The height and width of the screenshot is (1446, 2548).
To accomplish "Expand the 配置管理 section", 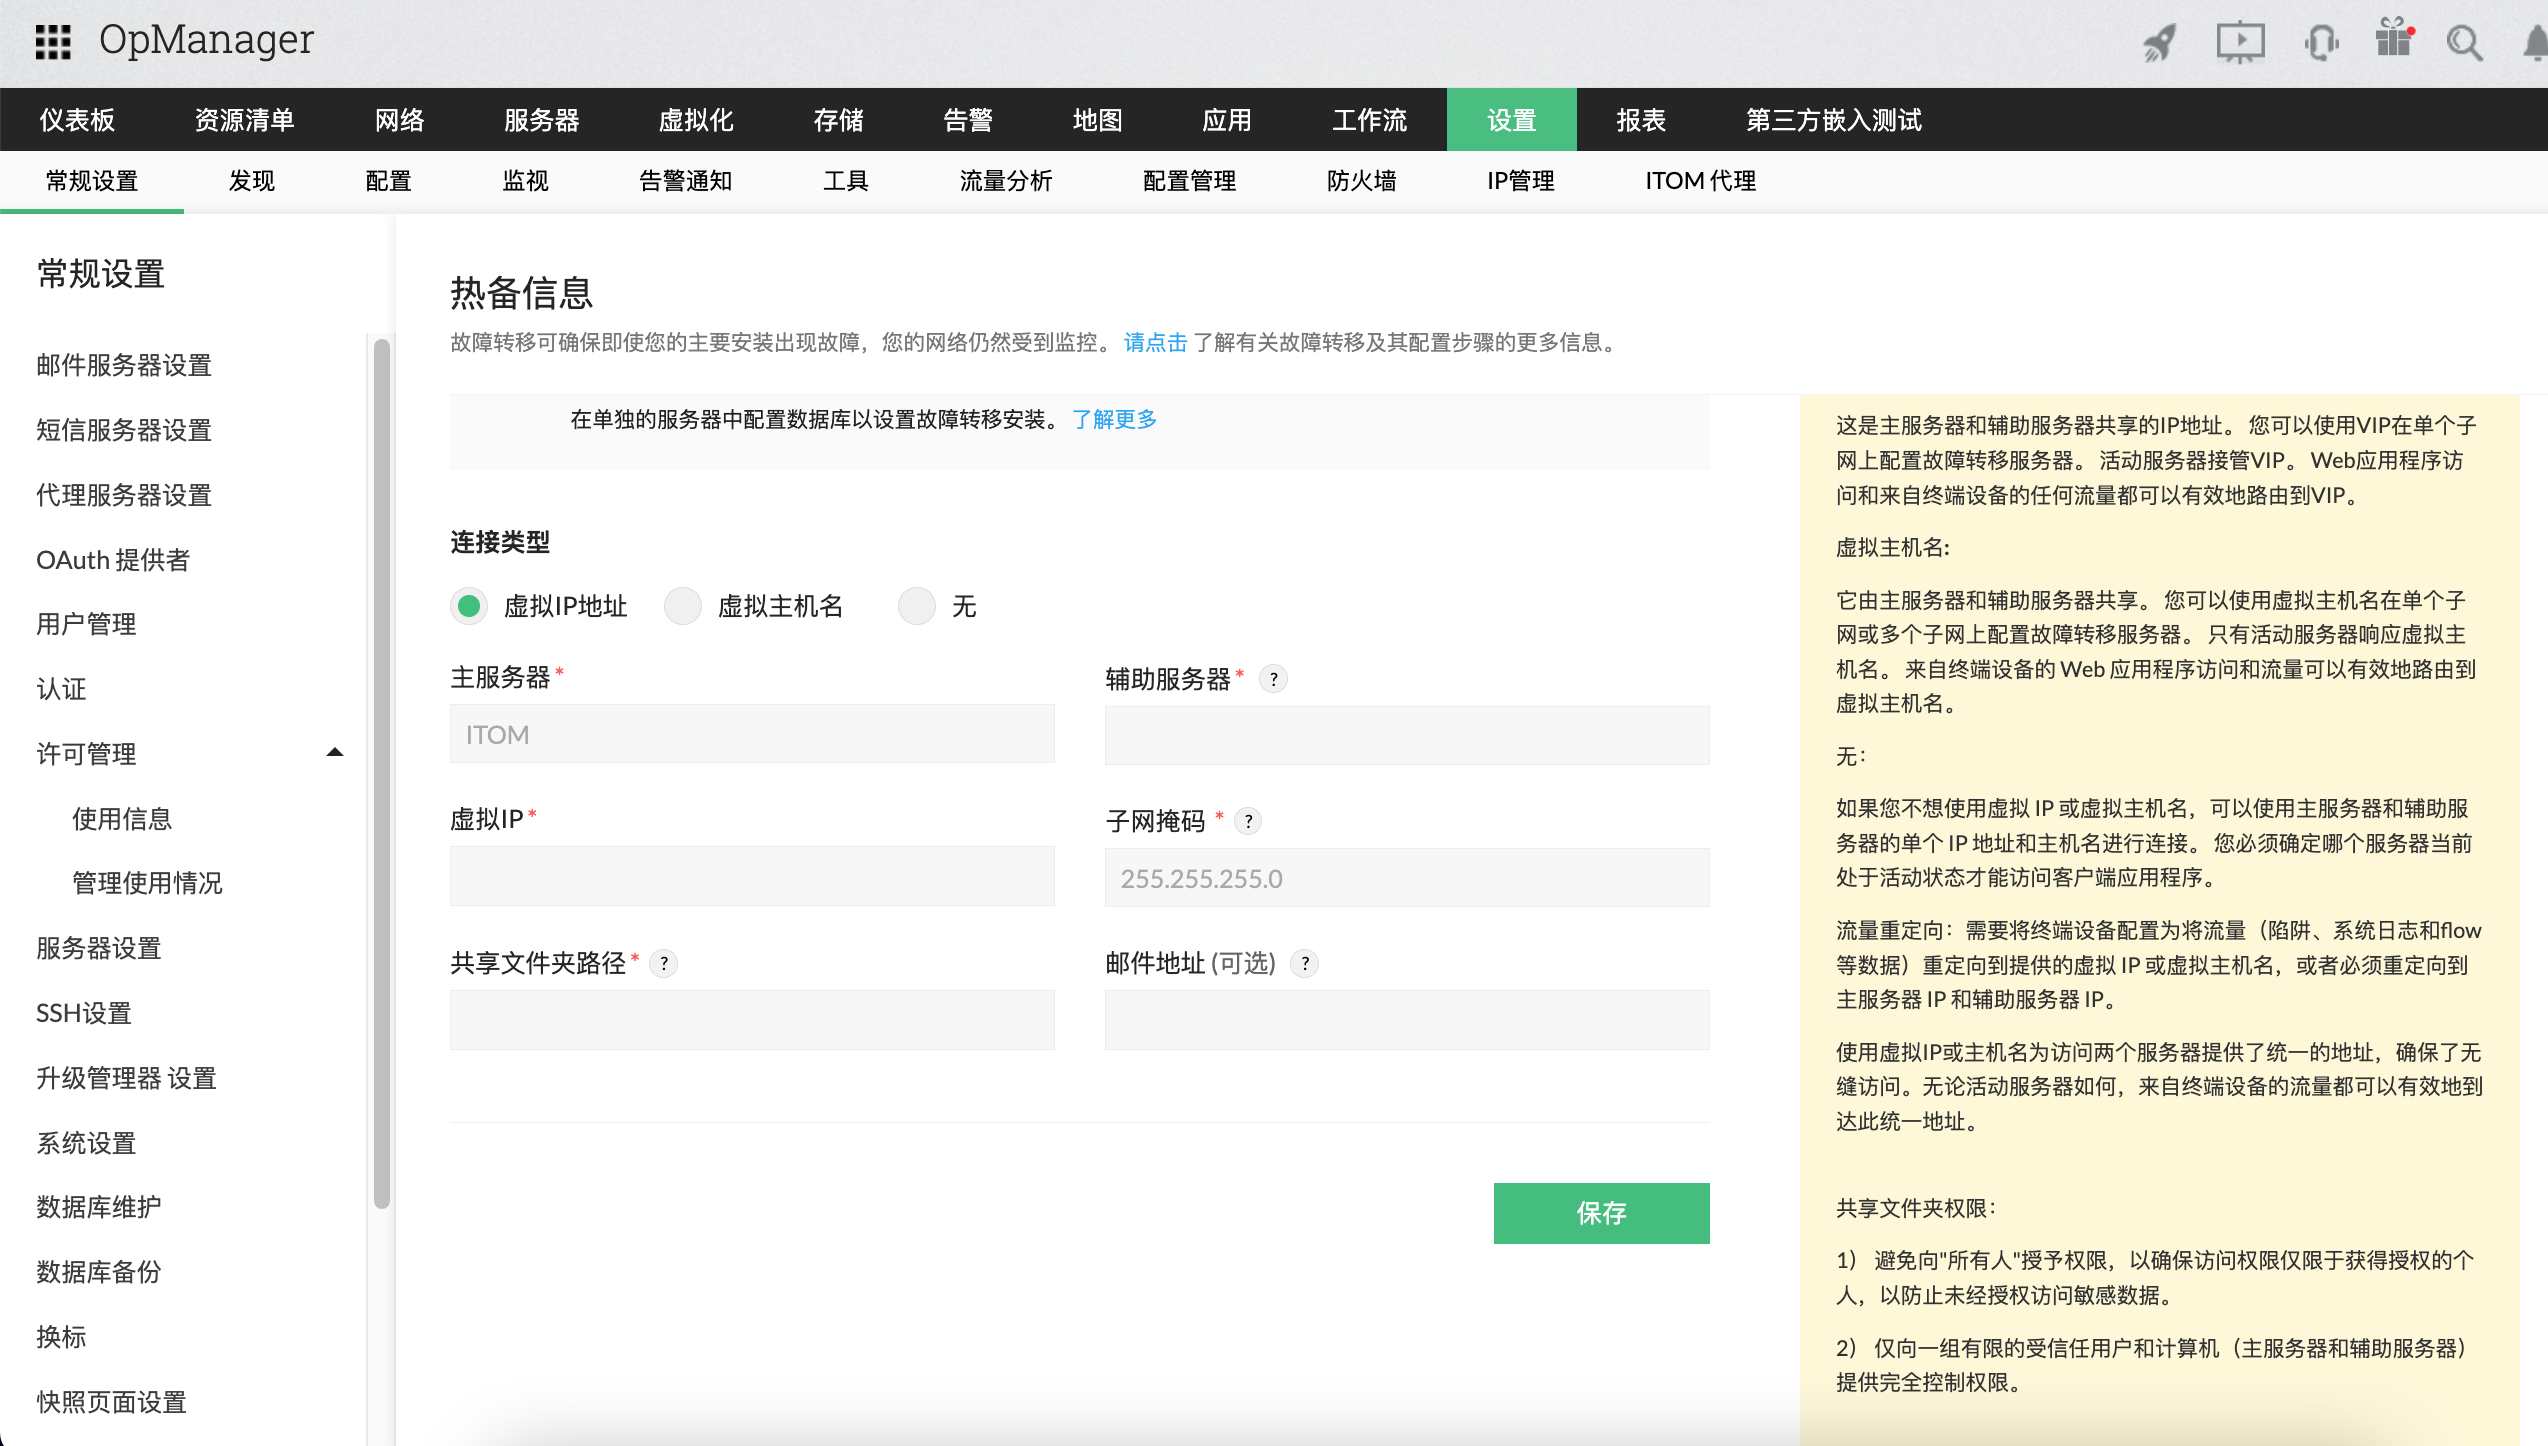I will [1187, 181].
